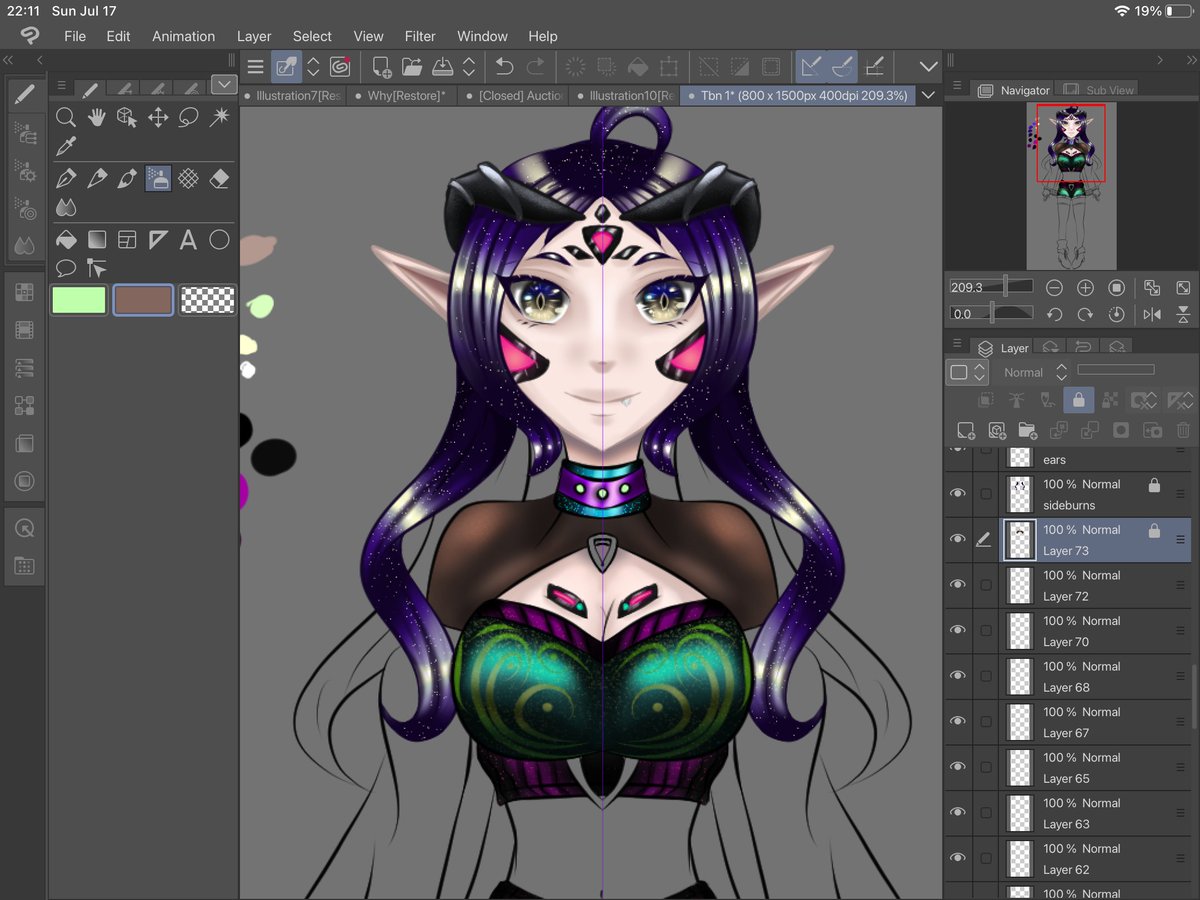Select the Hand move tool
The height and width of the screenshot is (900, 1200).
click(x=96, y=117)
